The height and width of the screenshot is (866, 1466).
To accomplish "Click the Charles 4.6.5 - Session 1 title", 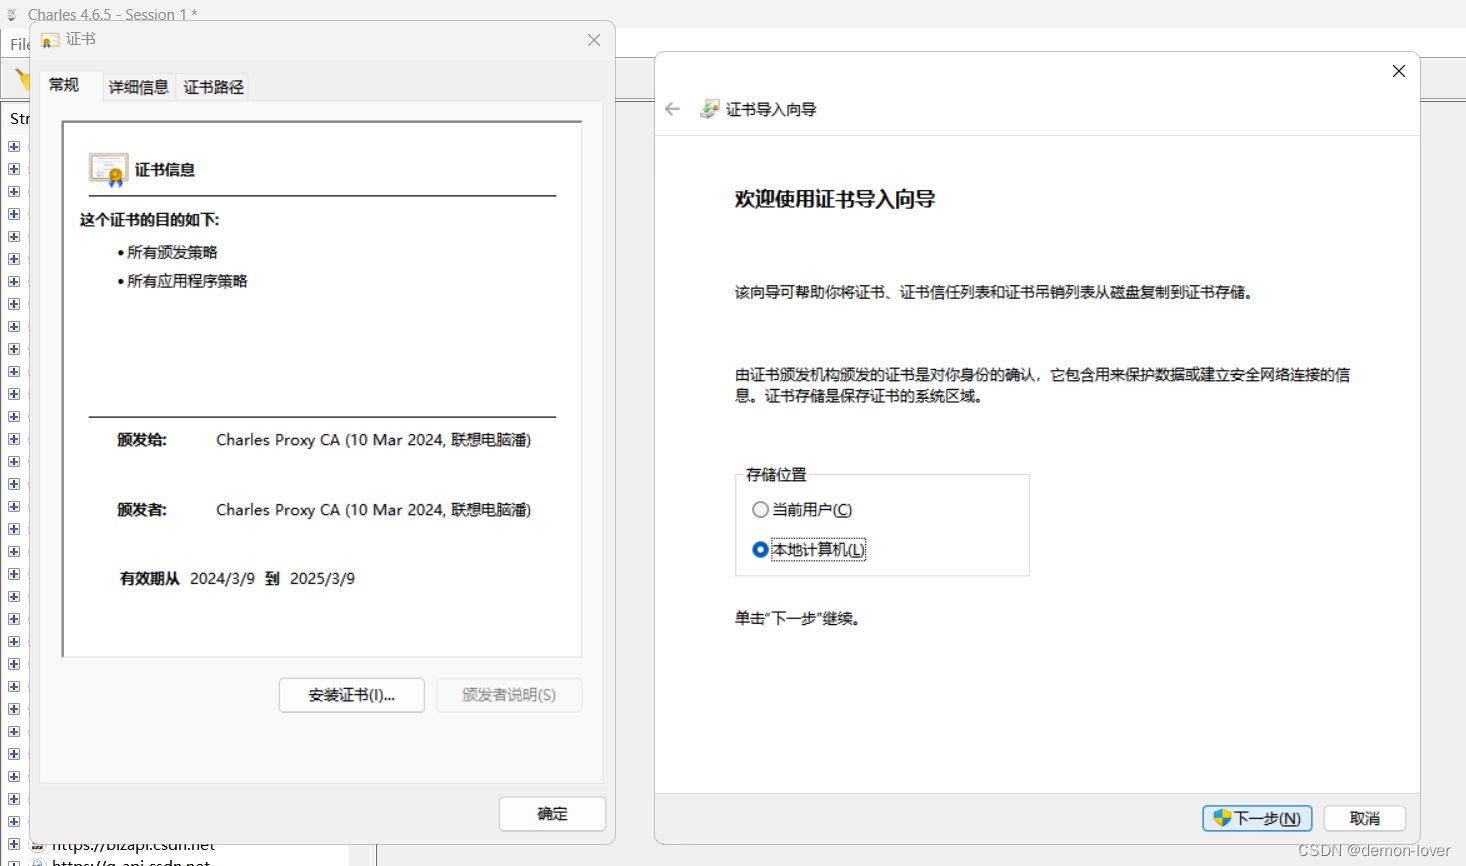I will pyautogui.click(x=112, y=15).
